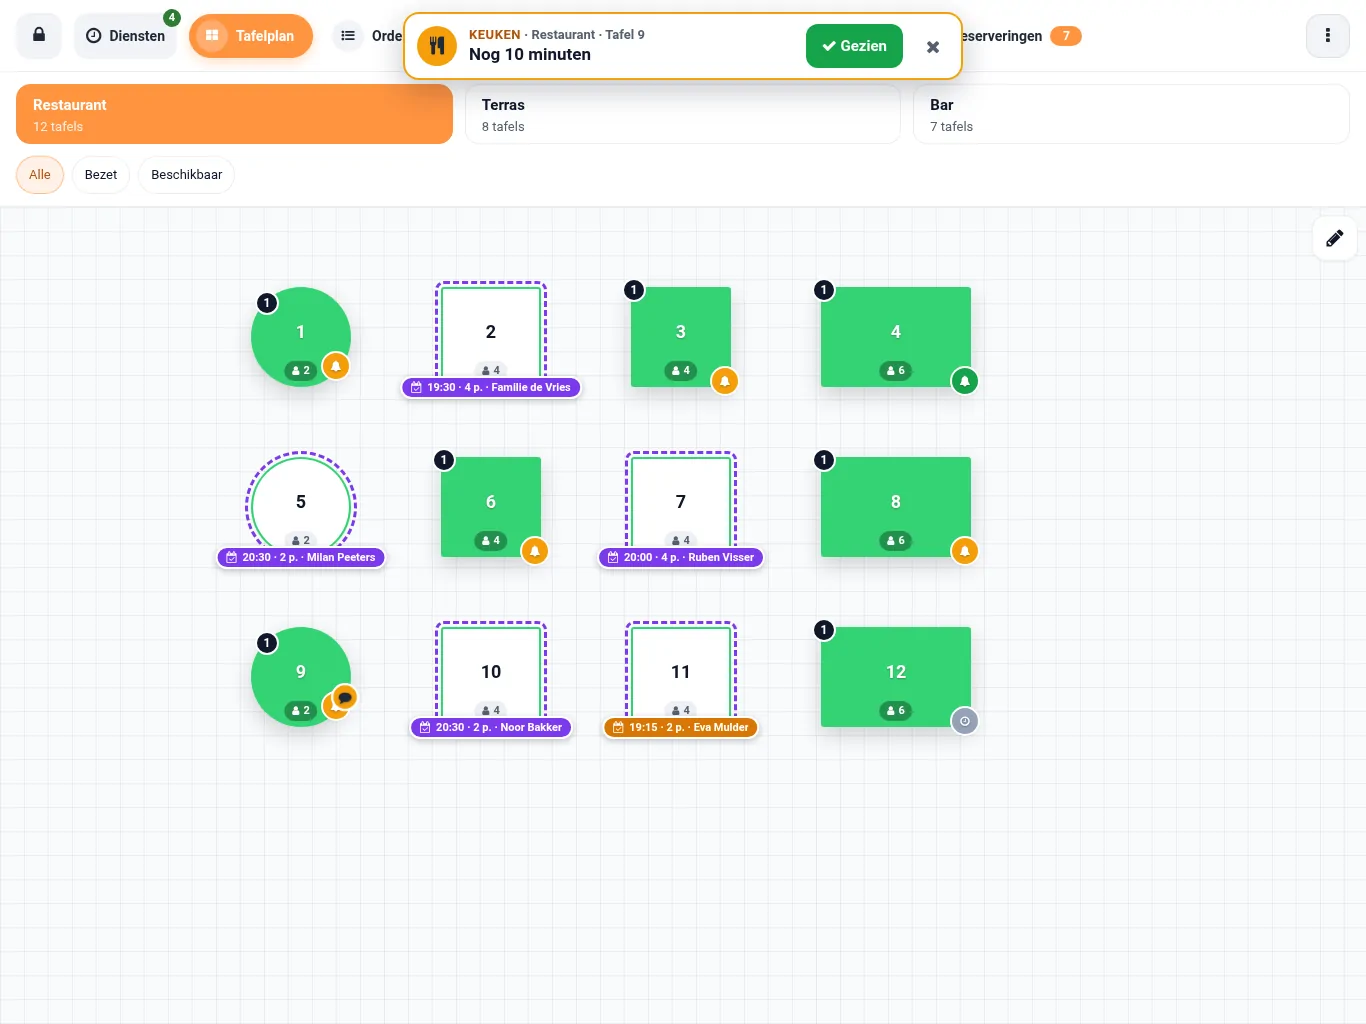The height and width of the screenshot is (1024, 1366).
Task: Open reservation tag Milan Peeters
Action: 301,557
